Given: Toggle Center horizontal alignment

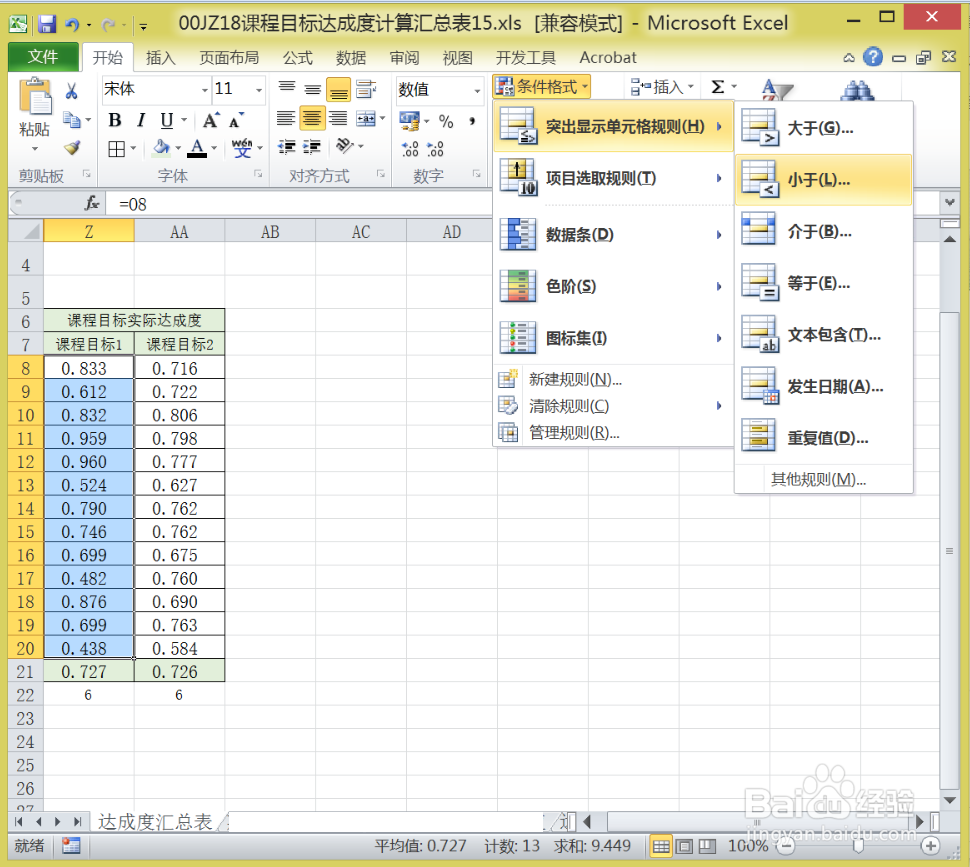Looking at the screenshot, I should [312, 118].
